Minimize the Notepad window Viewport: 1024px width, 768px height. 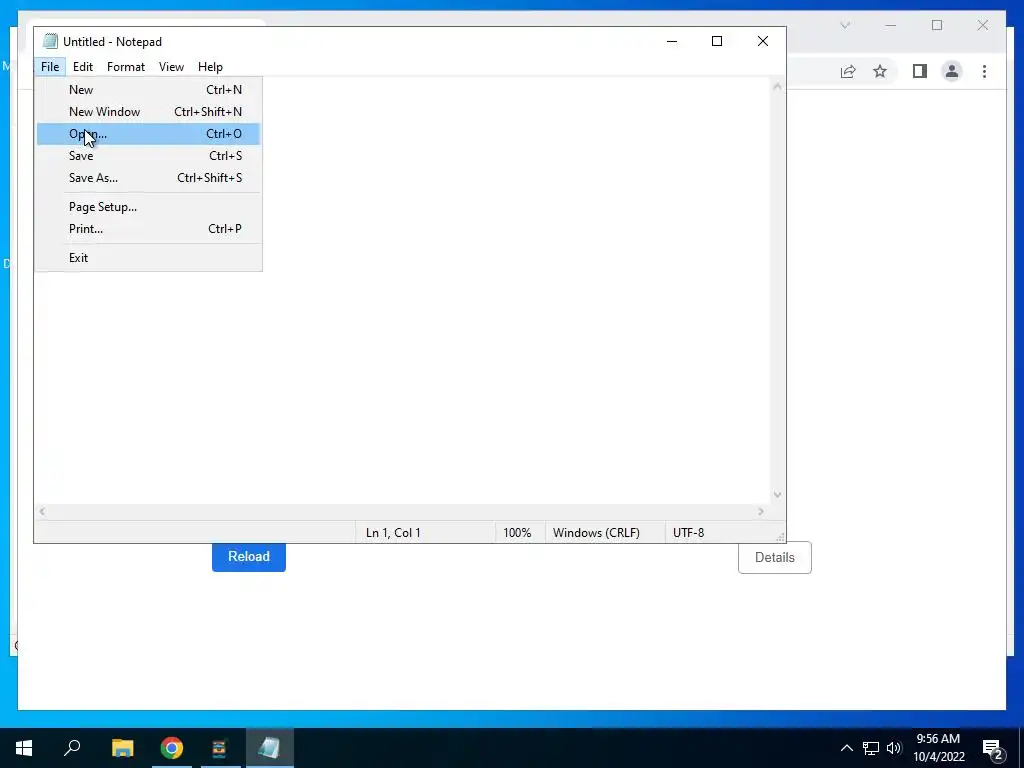672,41
